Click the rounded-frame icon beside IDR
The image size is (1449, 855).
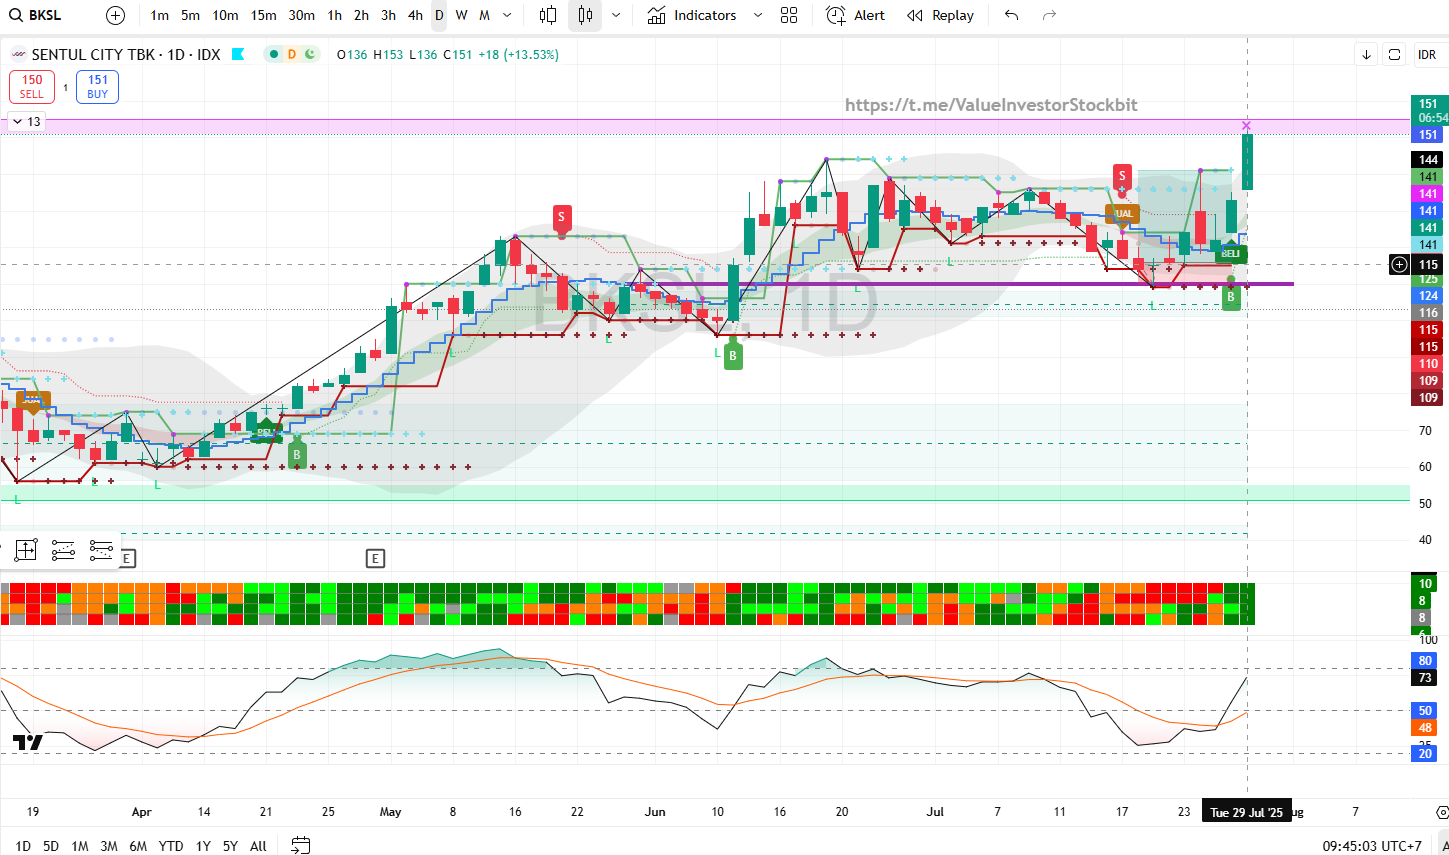tap(1394, 55)
